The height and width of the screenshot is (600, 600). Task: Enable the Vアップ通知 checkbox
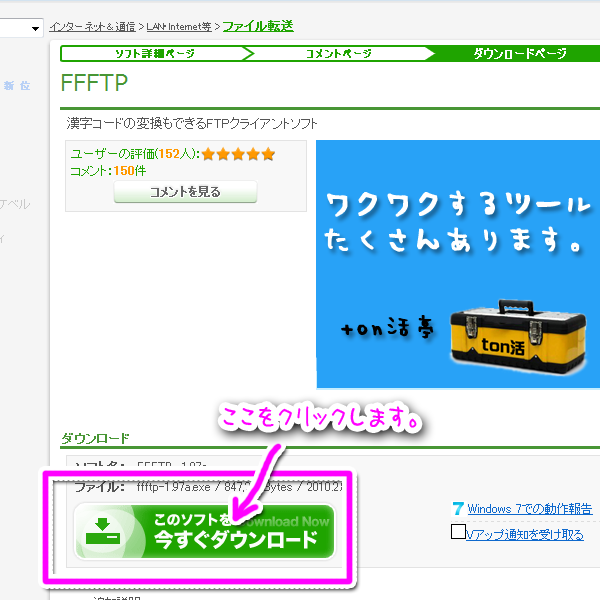pos(458,533)
